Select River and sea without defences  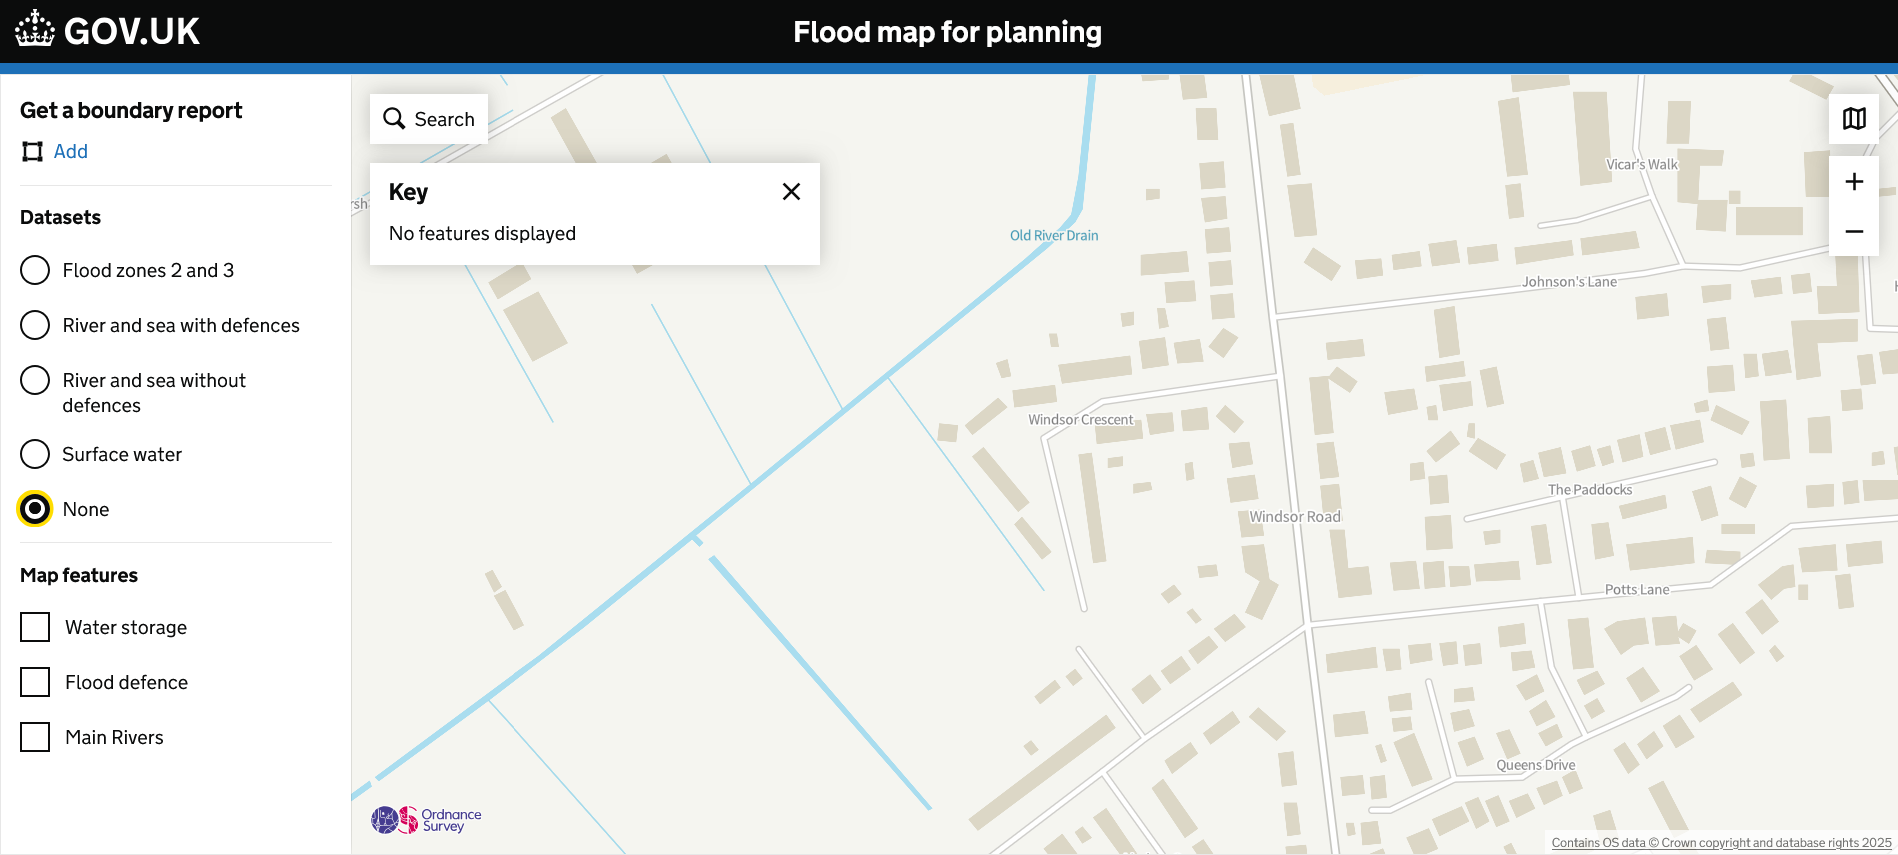(35, 380)
